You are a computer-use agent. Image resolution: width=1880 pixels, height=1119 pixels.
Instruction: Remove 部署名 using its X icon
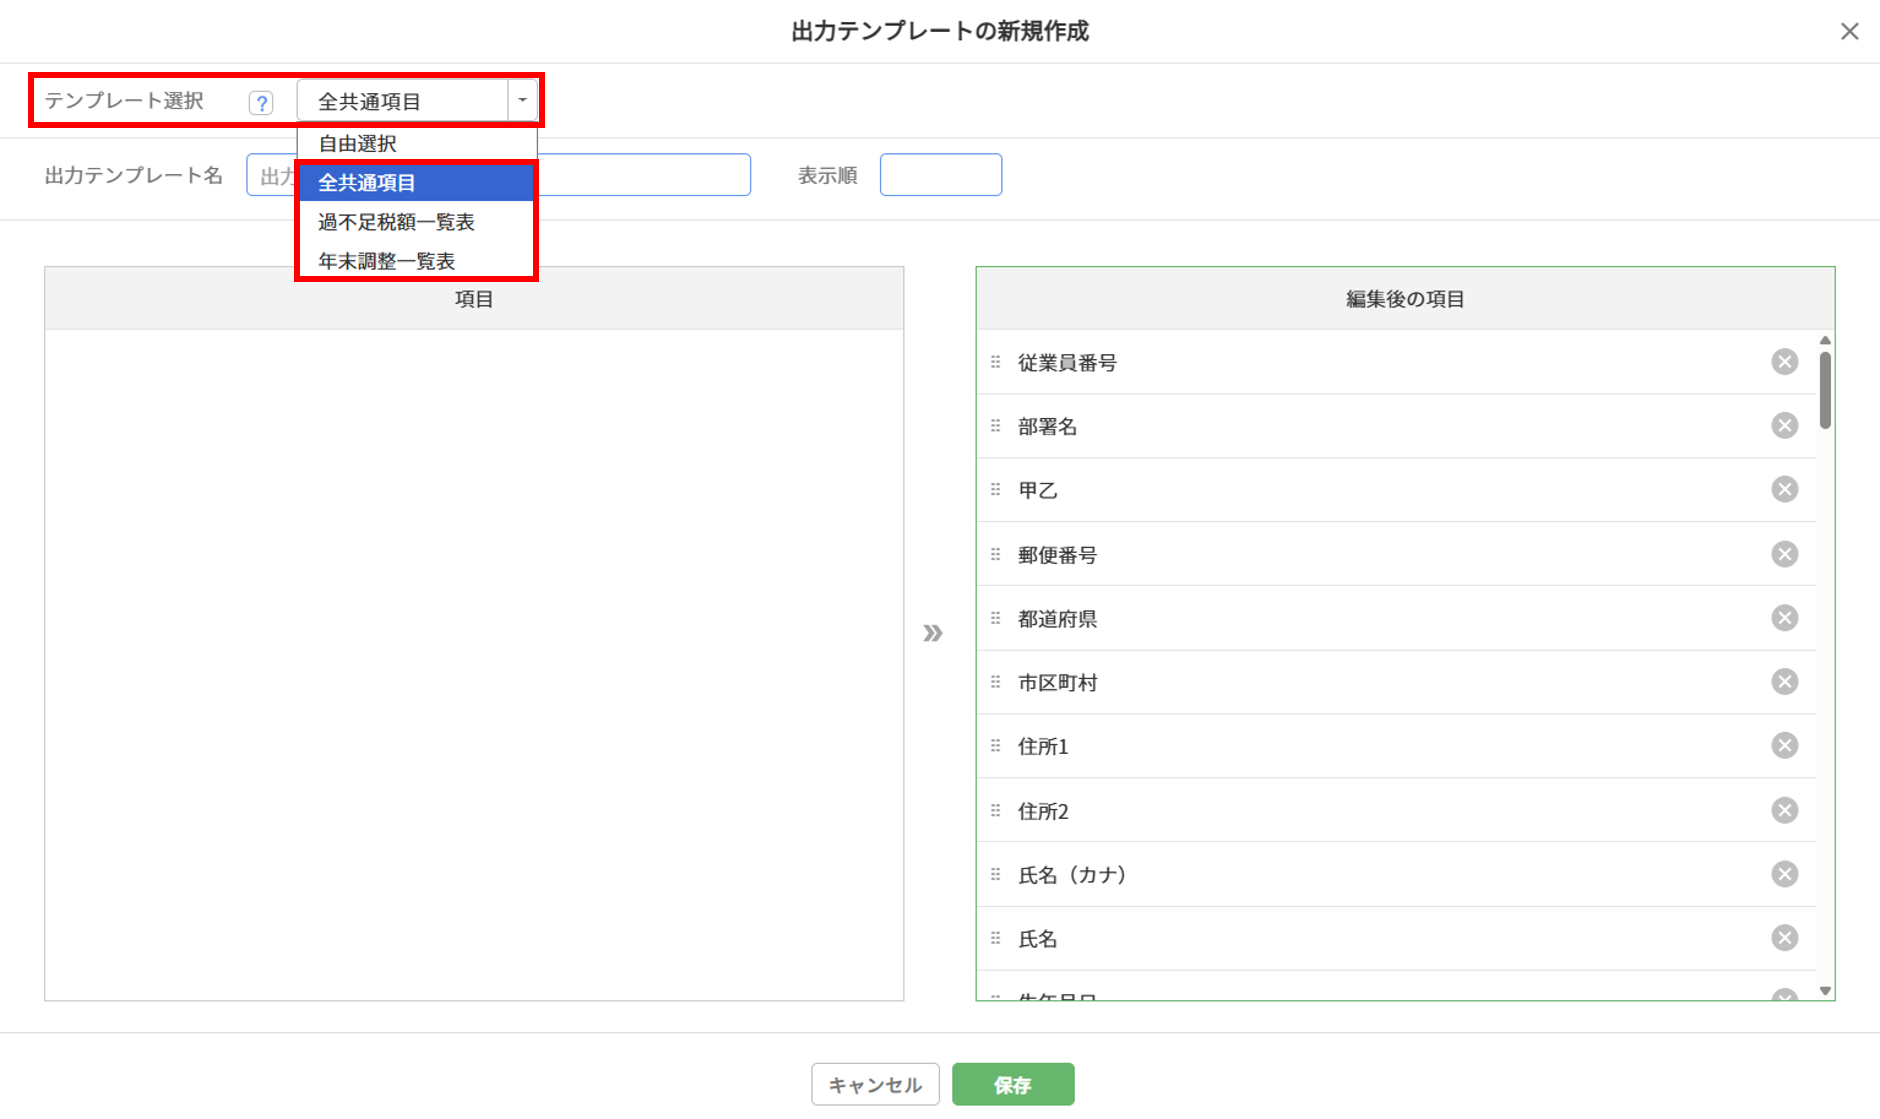tap(1784, 426)
